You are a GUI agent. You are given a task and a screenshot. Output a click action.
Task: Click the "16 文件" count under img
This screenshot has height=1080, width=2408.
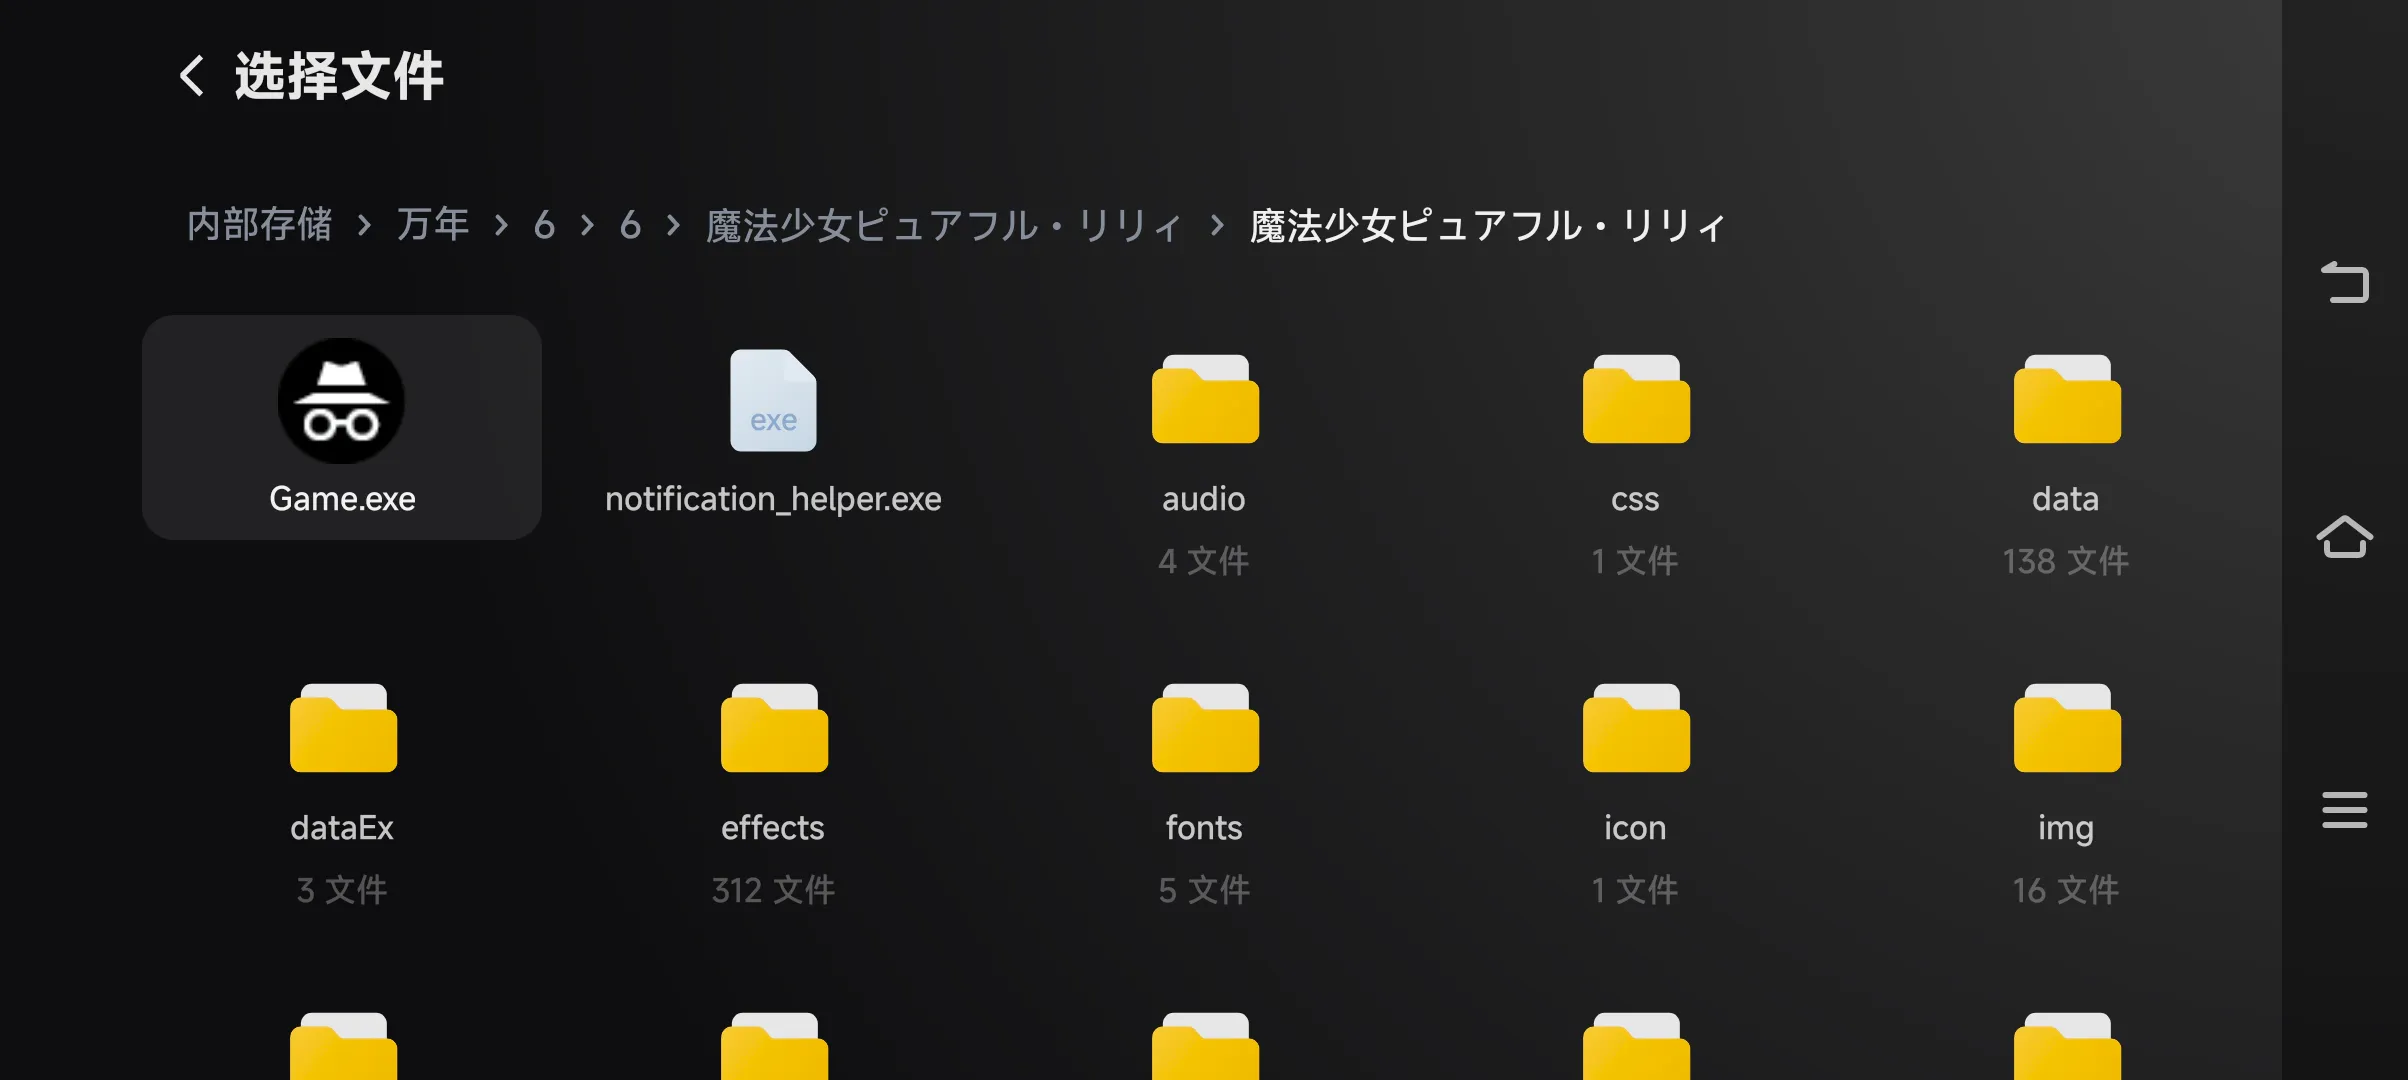(x=2066, y=890)
